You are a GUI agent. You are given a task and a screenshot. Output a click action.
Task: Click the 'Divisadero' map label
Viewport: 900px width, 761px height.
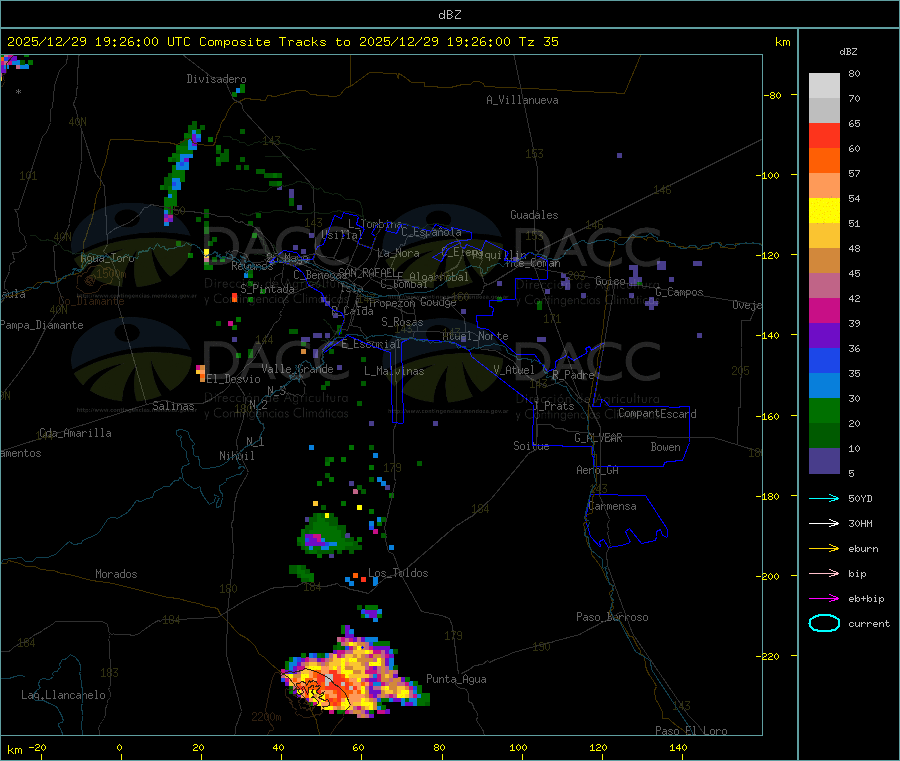[216, 79]
